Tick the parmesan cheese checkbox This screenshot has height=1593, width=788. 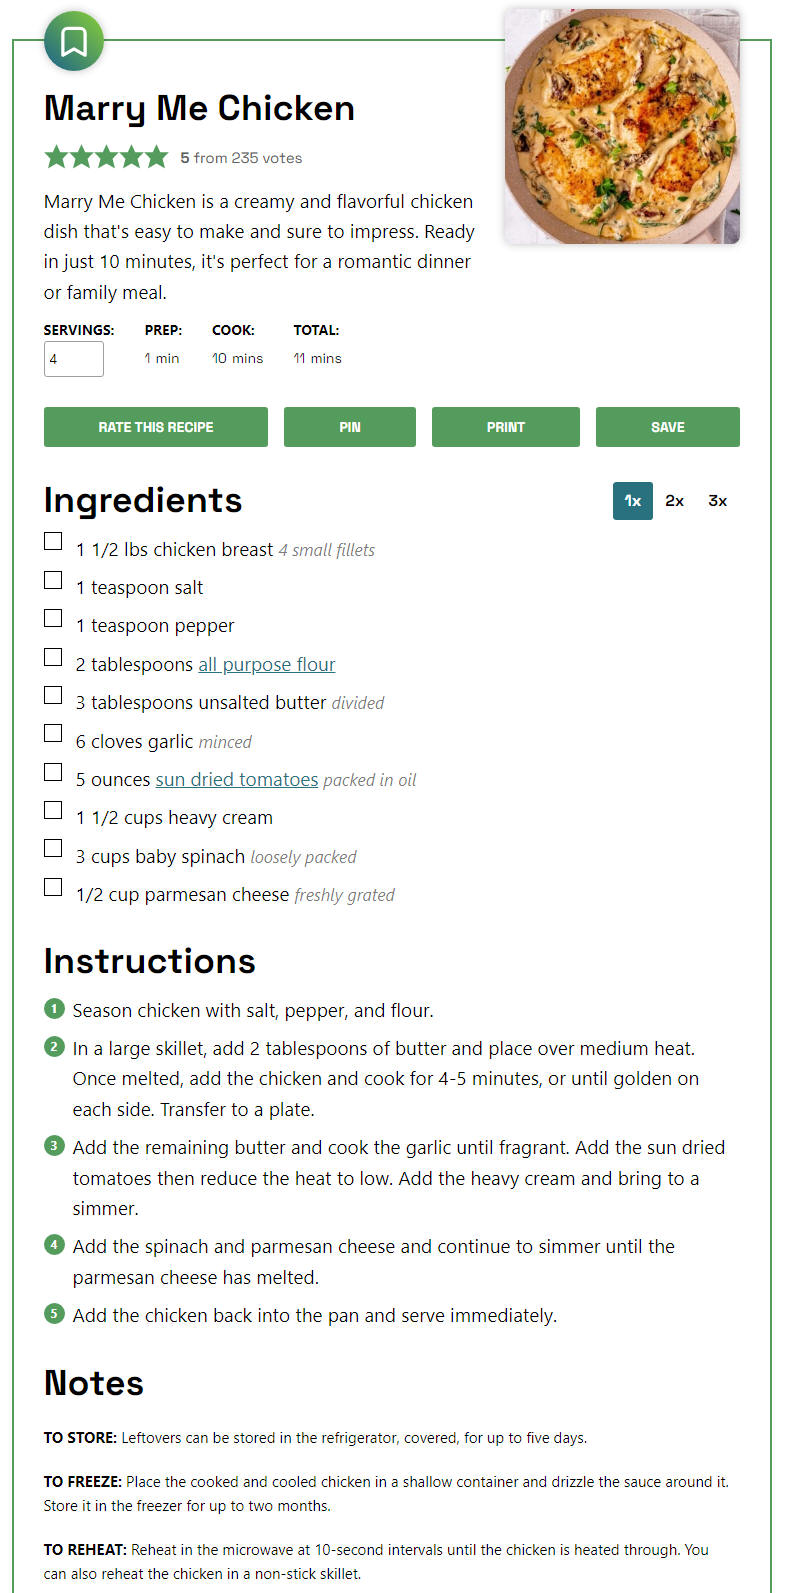coord(53,887)
